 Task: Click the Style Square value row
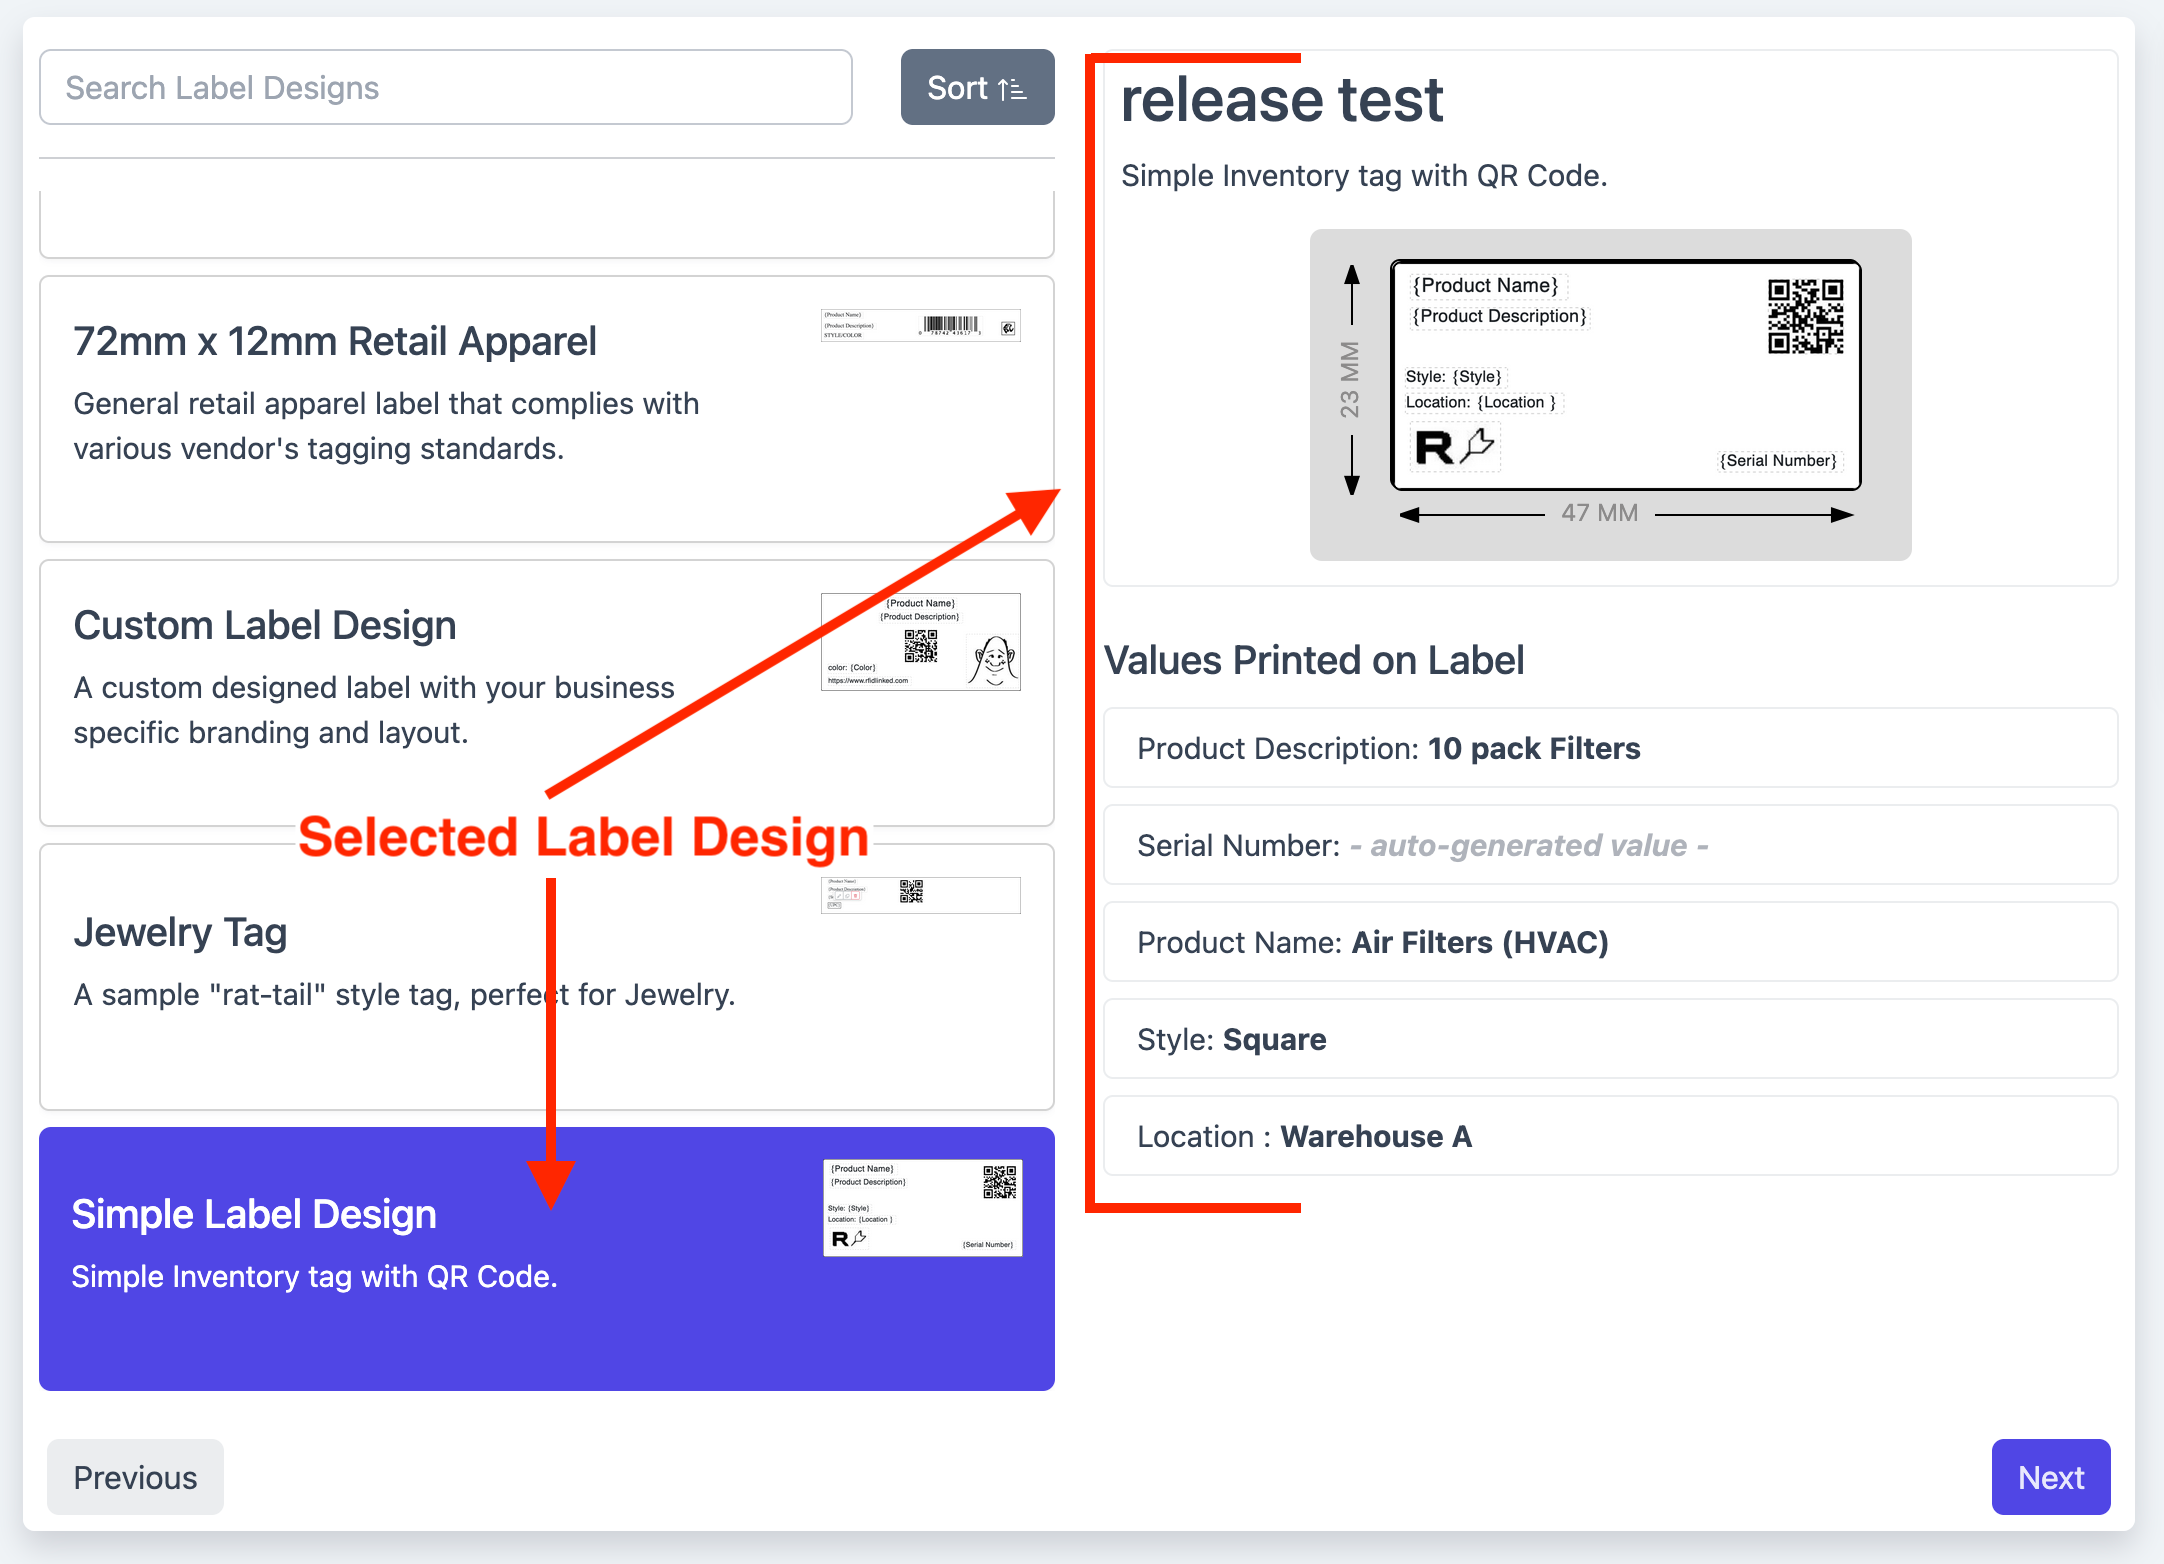click(1610, 1039)
